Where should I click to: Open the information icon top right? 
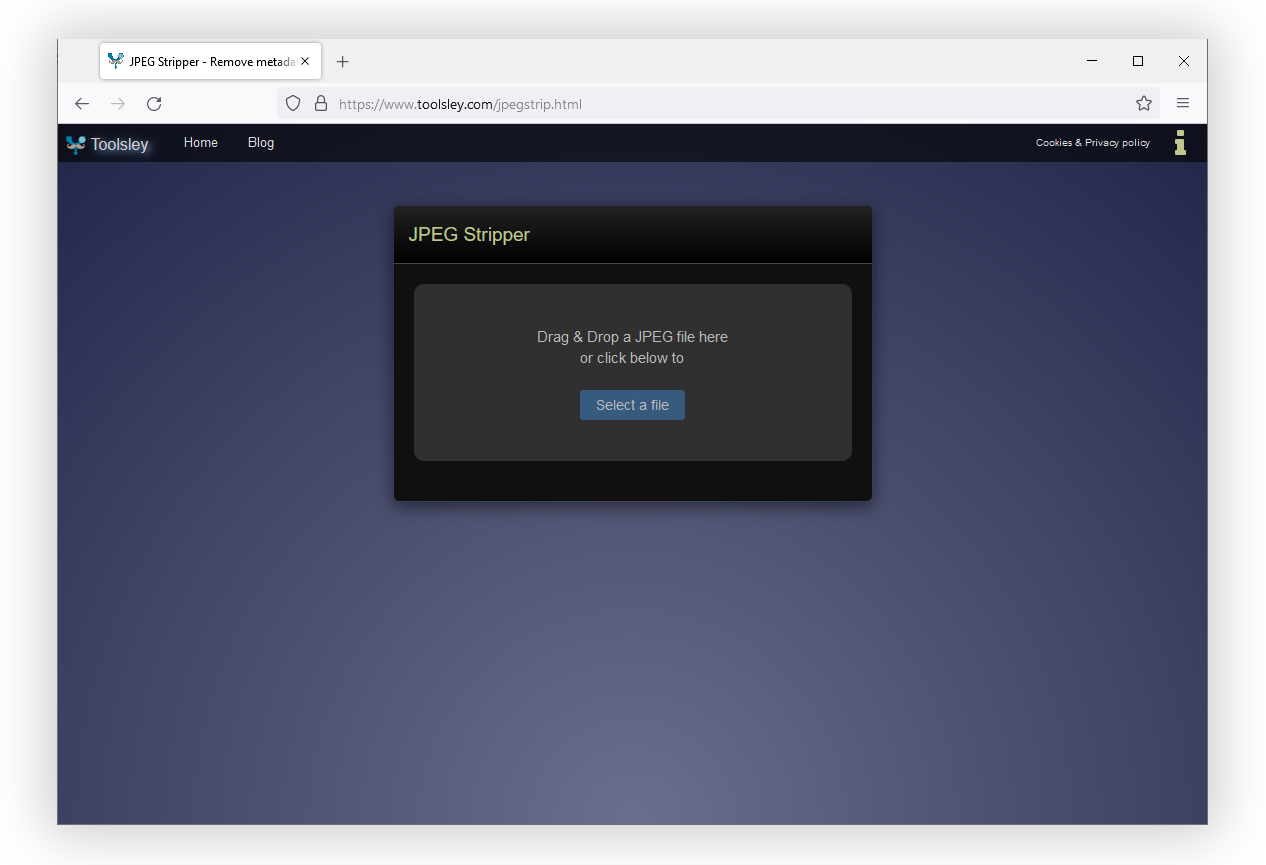1180,143
